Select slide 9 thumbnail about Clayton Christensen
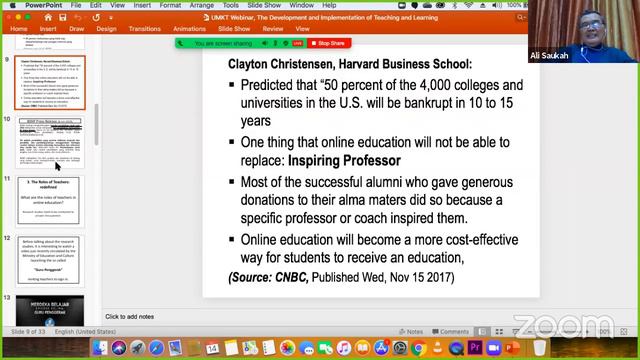The height and width of the screenshot is (360, 640). 50,83
